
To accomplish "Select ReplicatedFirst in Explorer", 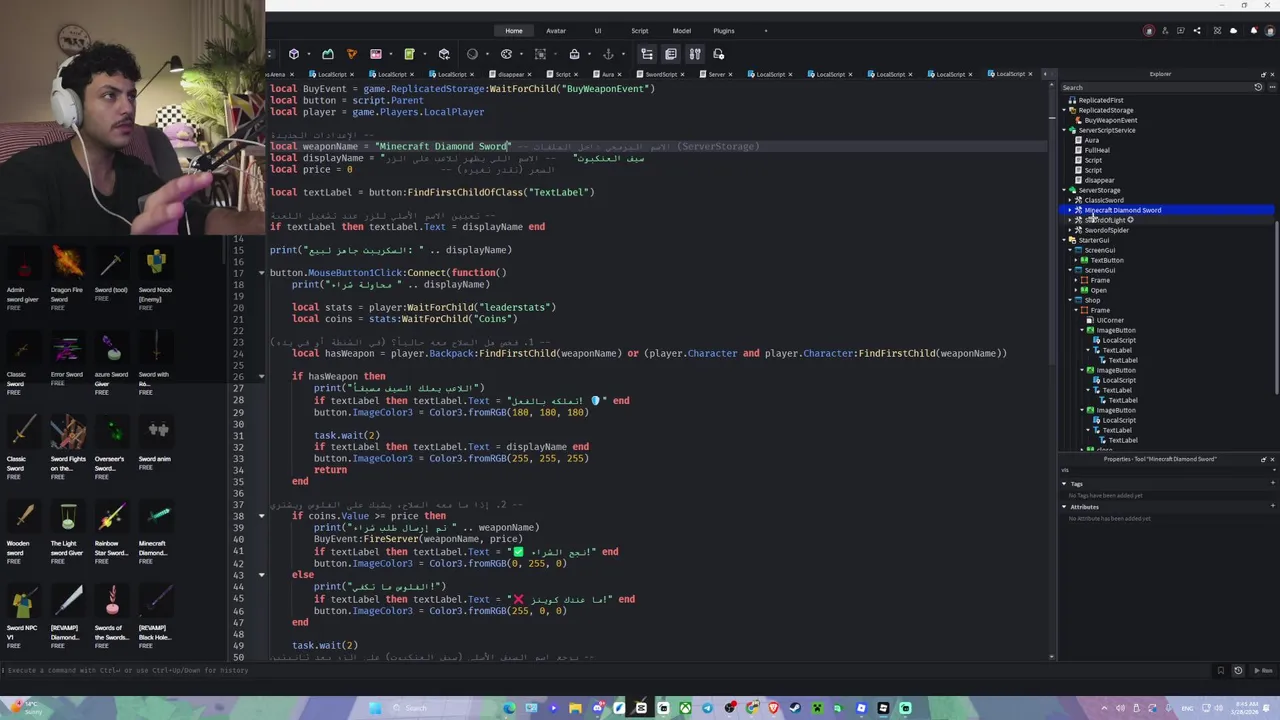I will coord(1101,100).
